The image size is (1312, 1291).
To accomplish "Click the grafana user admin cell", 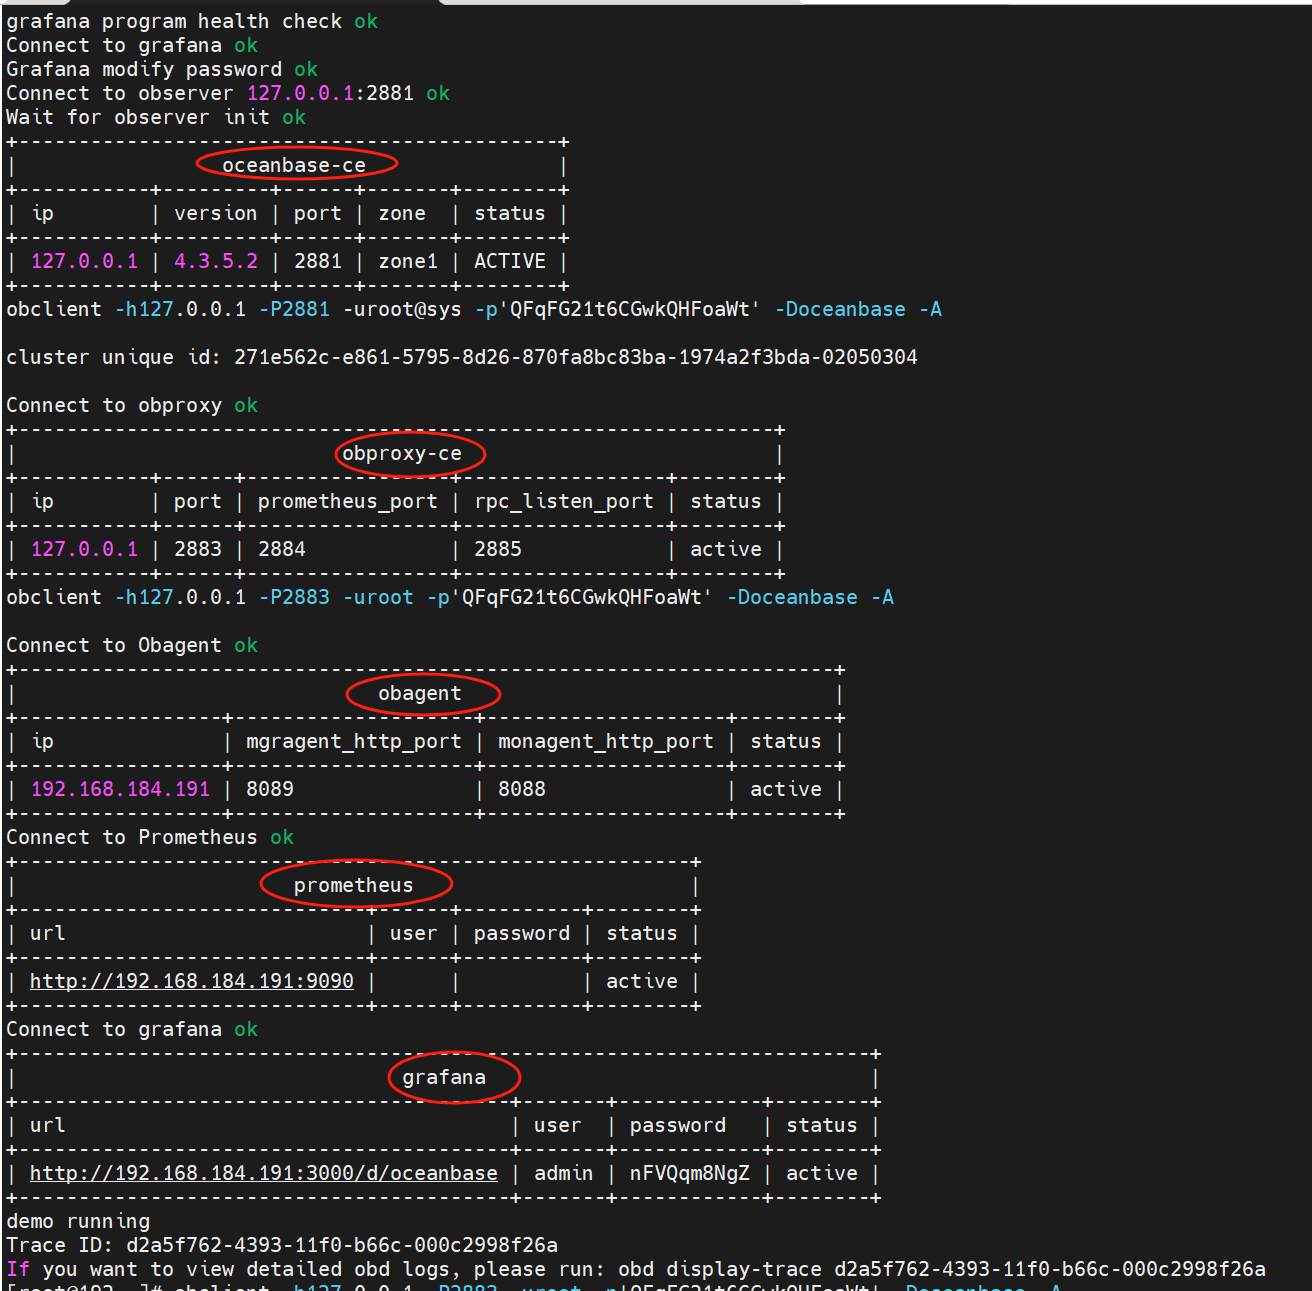I will pyautogui.click(x=563, y=1173).
